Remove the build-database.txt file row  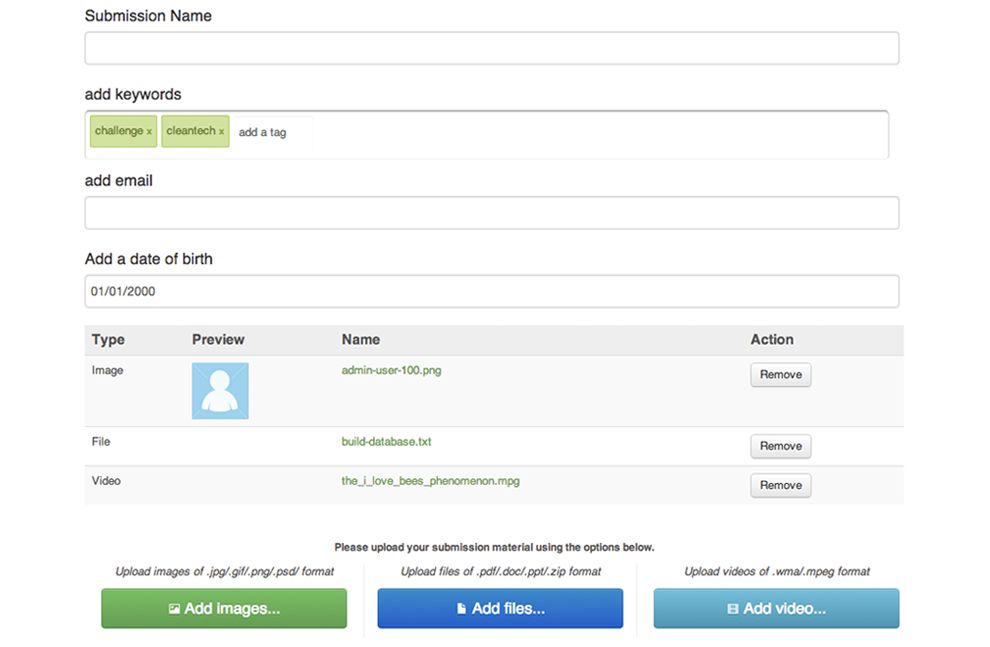click(x=780, y=446)
